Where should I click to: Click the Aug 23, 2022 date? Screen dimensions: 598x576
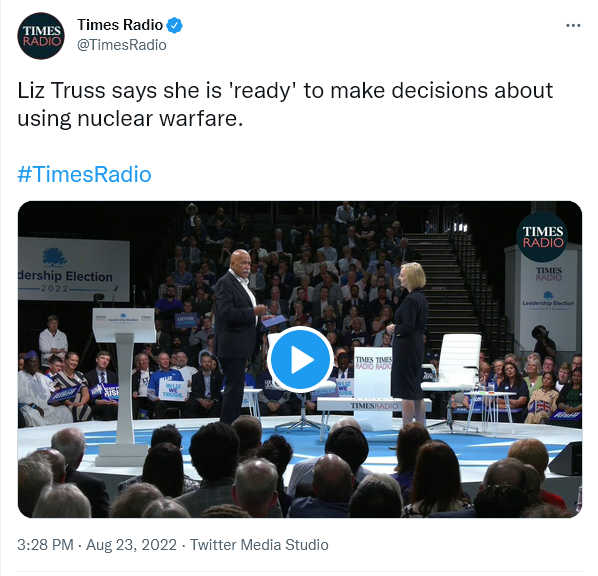click(x=131, y=545)
